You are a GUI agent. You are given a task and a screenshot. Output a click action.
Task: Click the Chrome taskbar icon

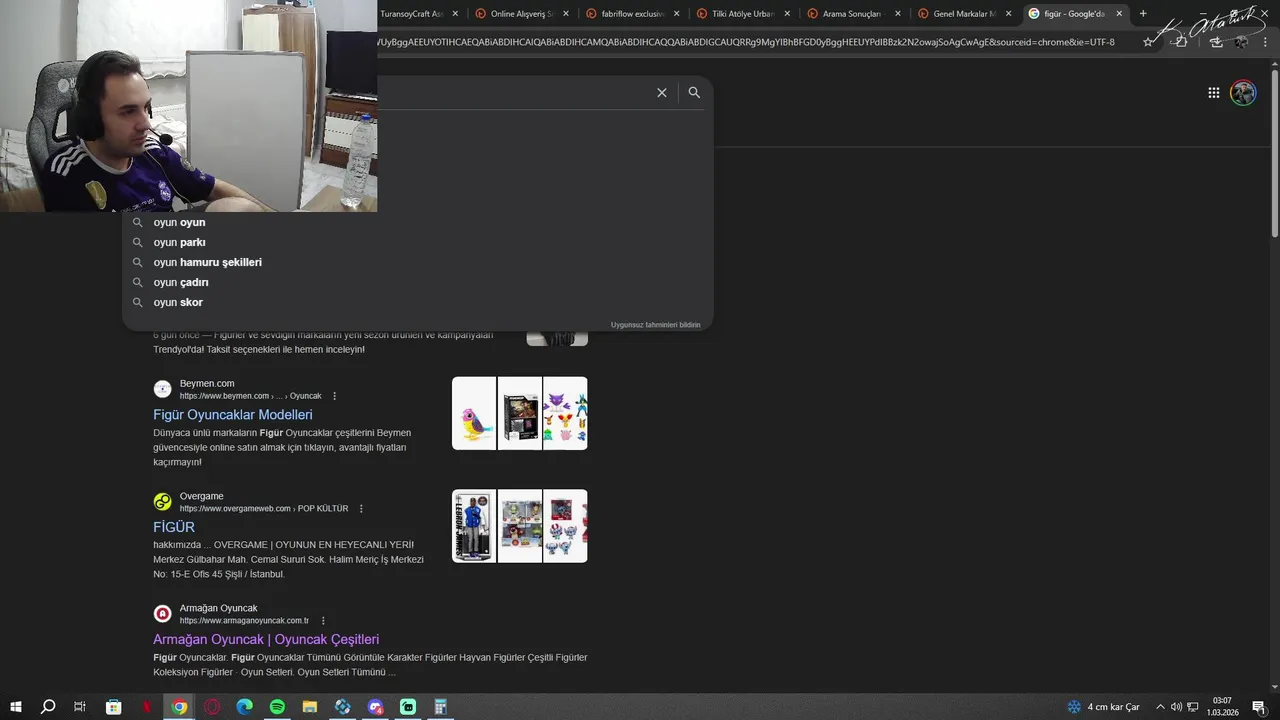pos(179,707)
